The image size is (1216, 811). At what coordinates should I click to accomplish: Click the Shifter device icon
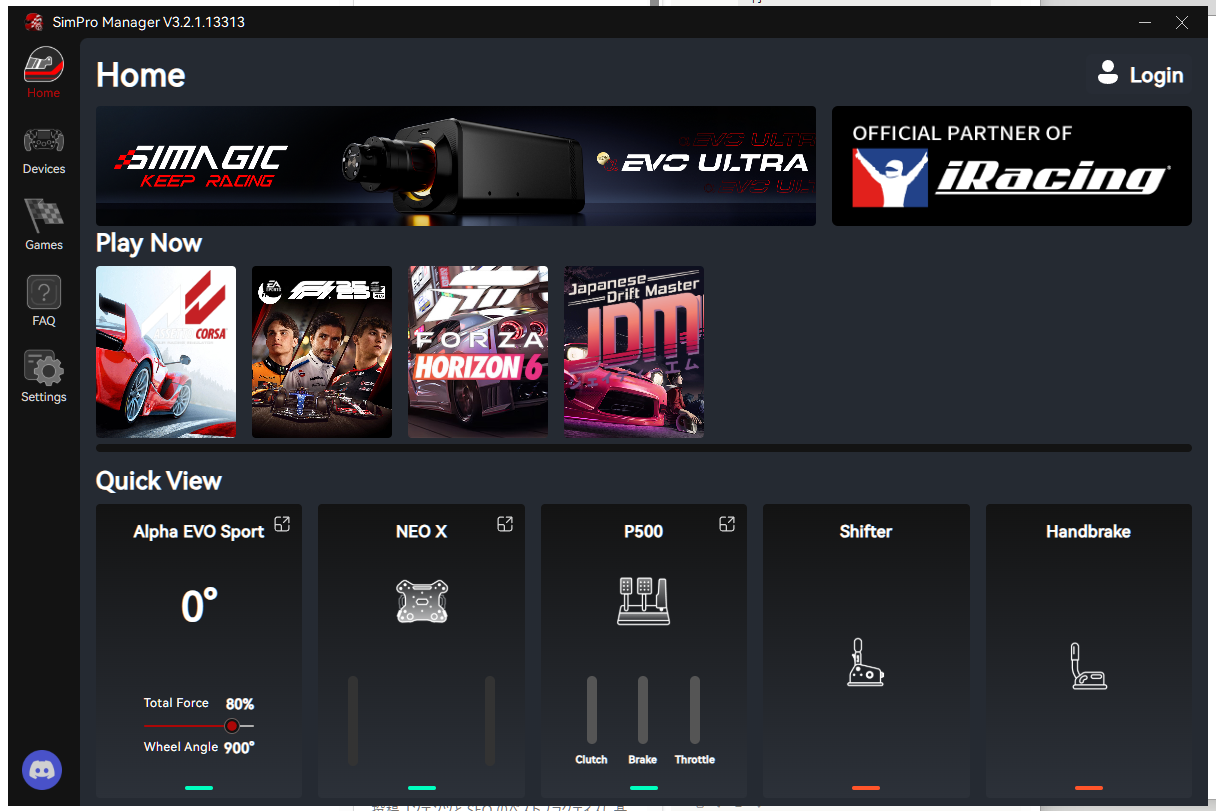pos(866,662)
